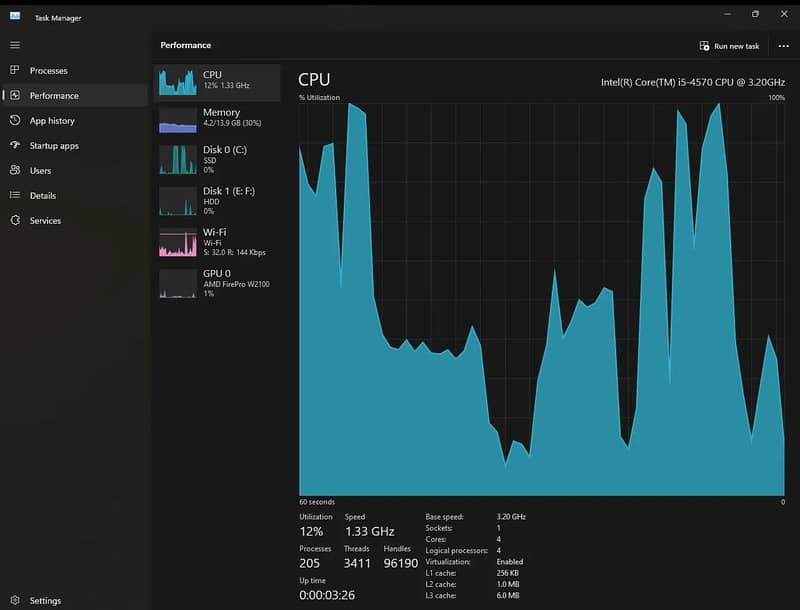
Task: Click the Task Manager app icon
Action: pos(15,16)
